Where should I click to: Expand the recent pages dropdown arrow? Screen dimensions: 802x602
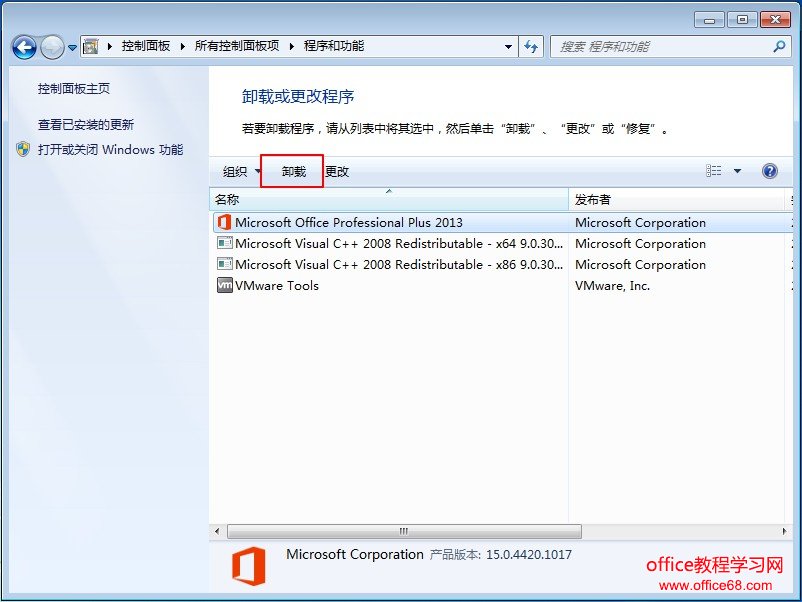(x=72, y=48)
